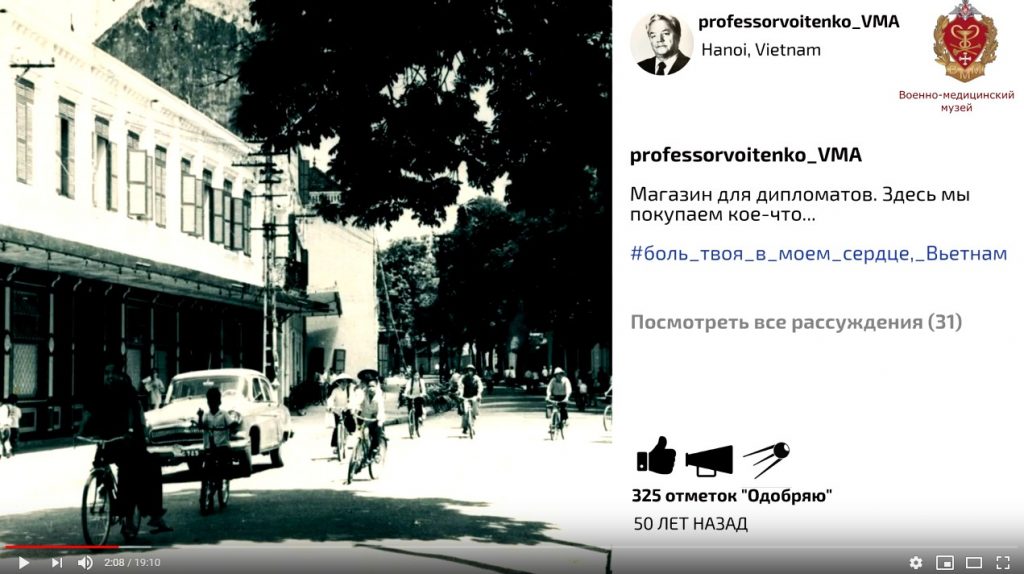The image size is (1024, 574).
Task: Click the Военно-медицинский музей label
Action: pos(956,101)
